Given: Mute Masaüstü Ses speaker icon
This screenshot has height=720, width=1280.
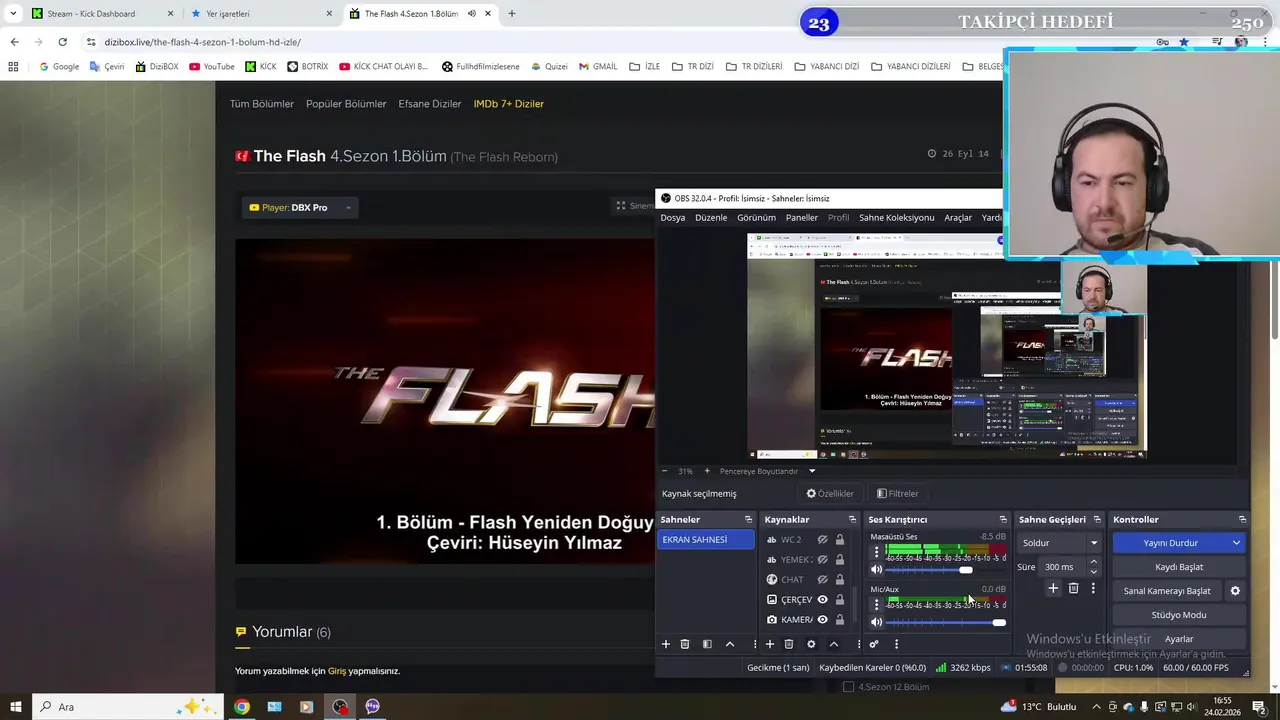Looking at the screenshot, I should [877, 570].
